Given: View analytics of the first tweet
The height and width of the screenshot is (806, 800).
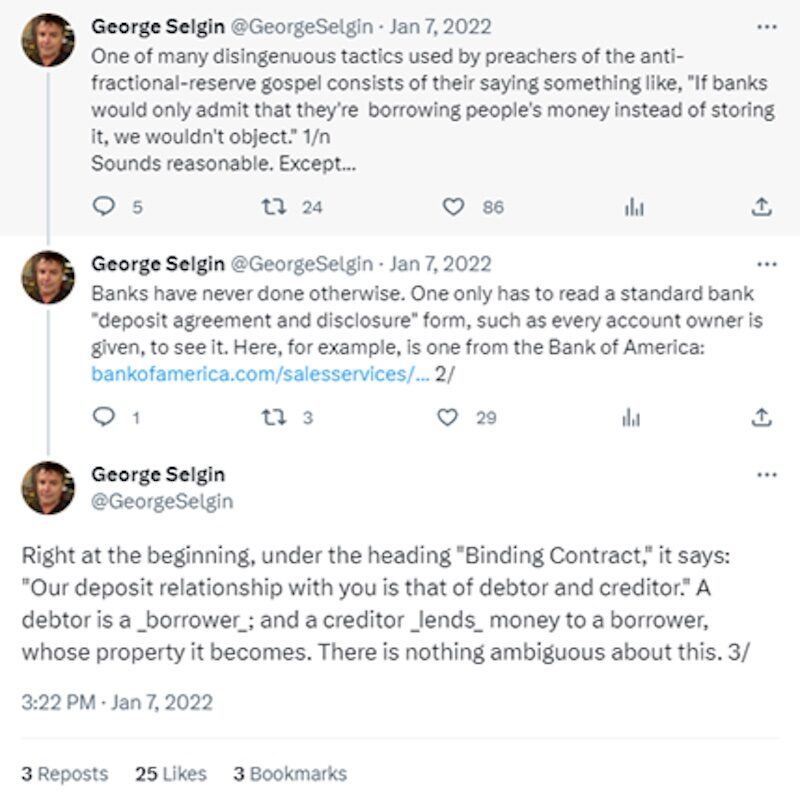Looking at the screenshot, I should click(x=634, y=207).
